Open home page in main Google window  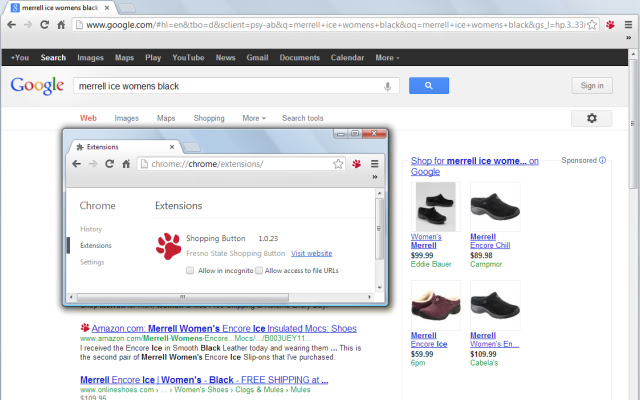(61, 25)
